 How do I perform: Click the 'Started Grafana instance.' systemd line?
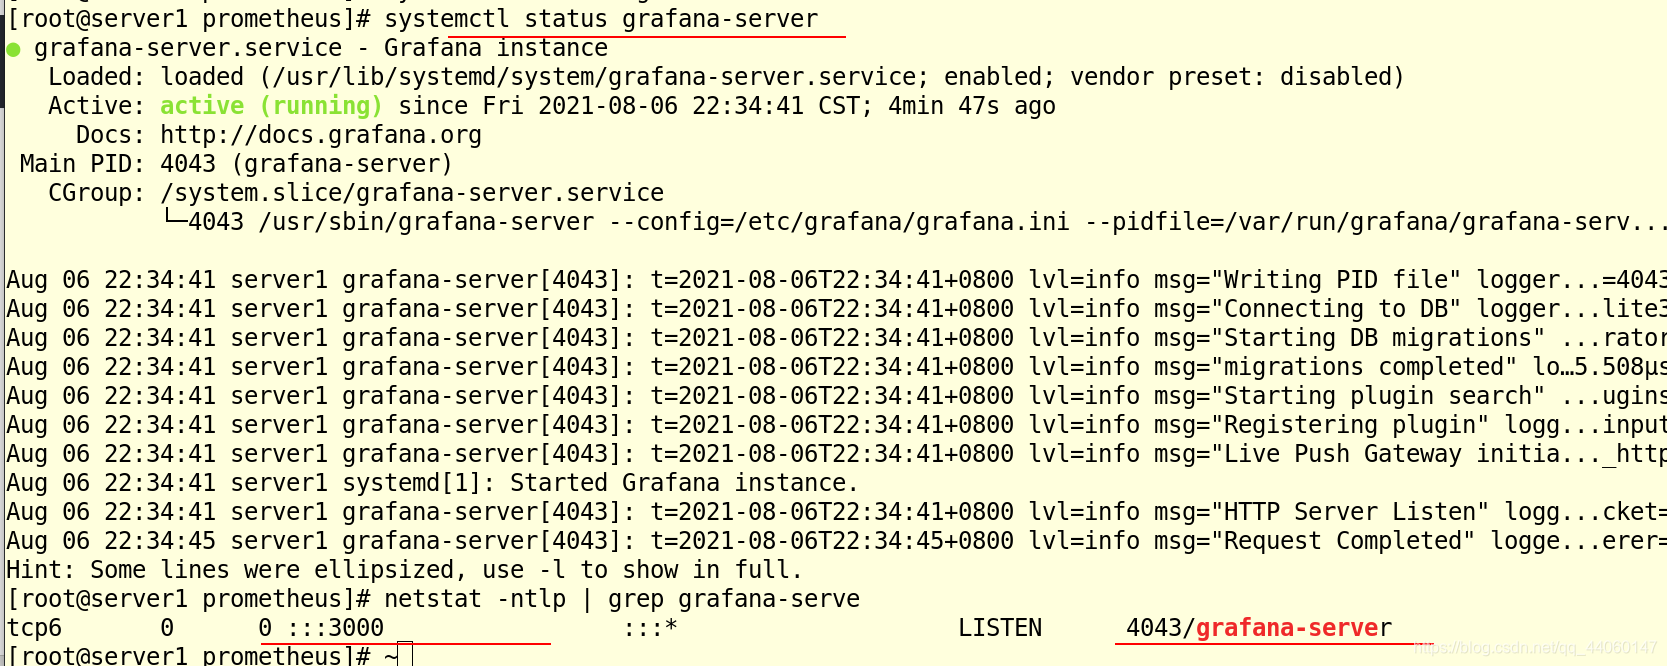(432, 483)
